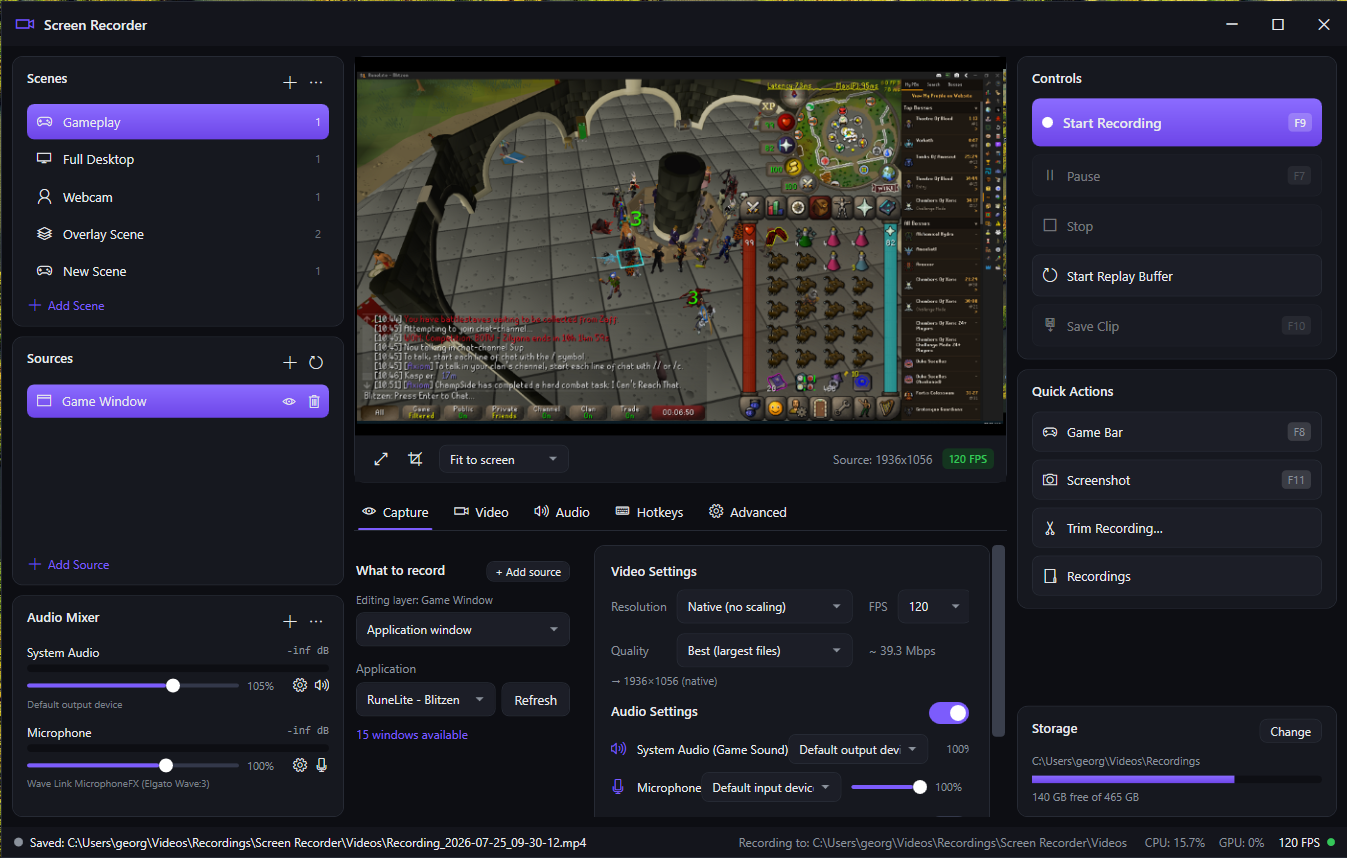Click the + Add source button in What to record
The width and height of the screenshot is (1347, 858).
[528, 572]
